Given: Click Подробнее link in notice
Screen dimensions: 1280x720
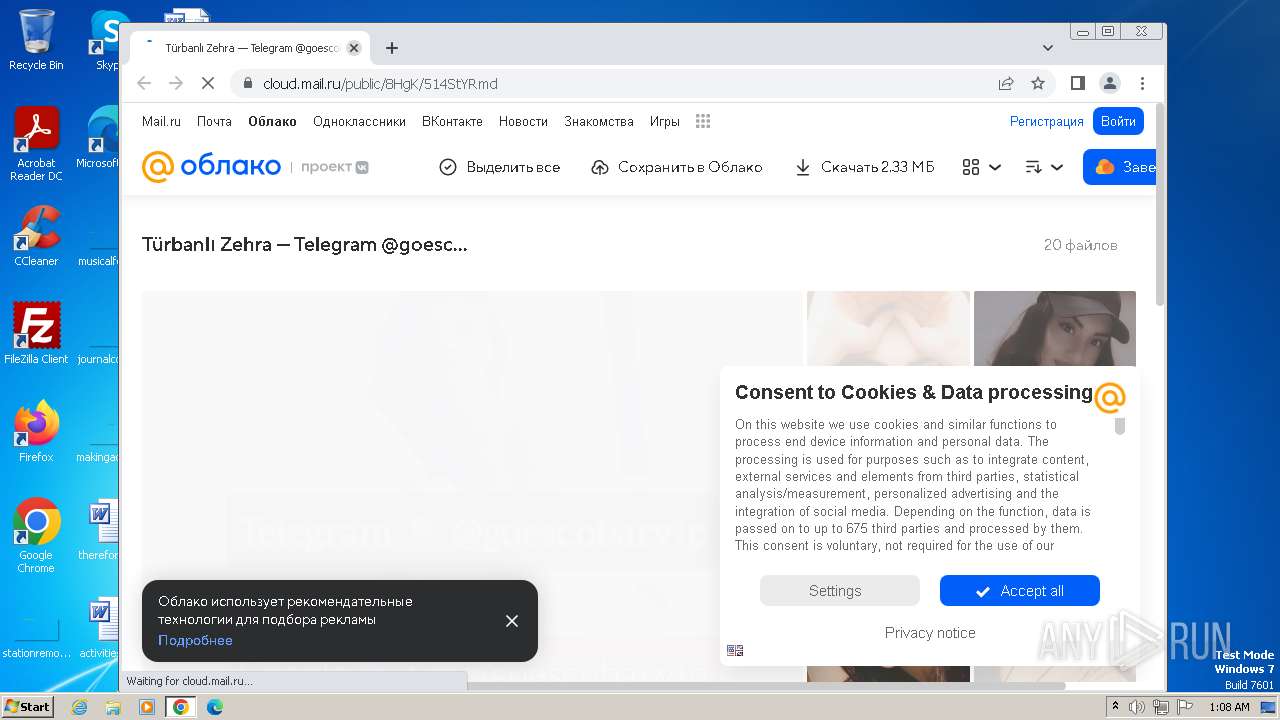Looking at the screenshot, I should point(195,640).
